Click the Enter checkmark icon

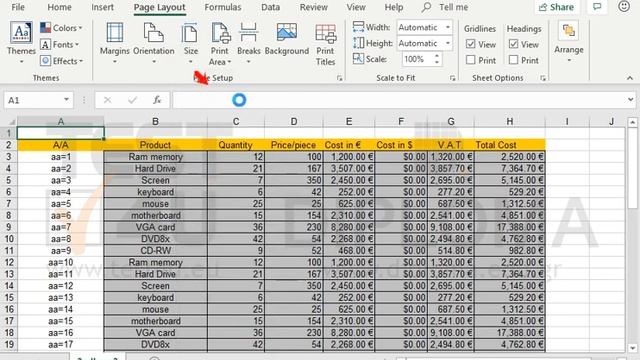[x=132, y=100]
